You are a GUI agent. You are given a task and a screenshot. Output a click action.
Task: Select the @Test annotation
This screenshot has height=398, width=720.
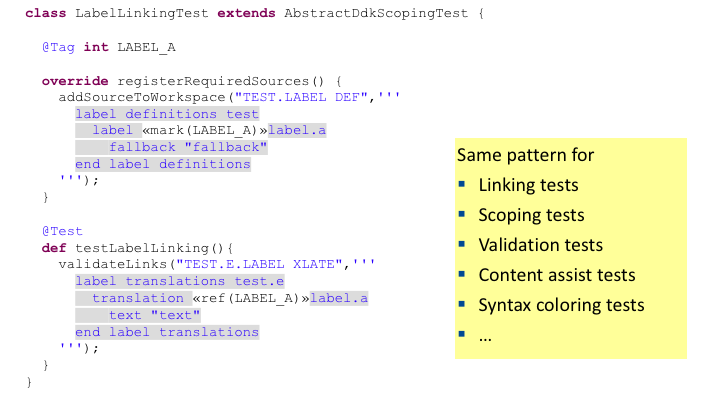point(62,231)
